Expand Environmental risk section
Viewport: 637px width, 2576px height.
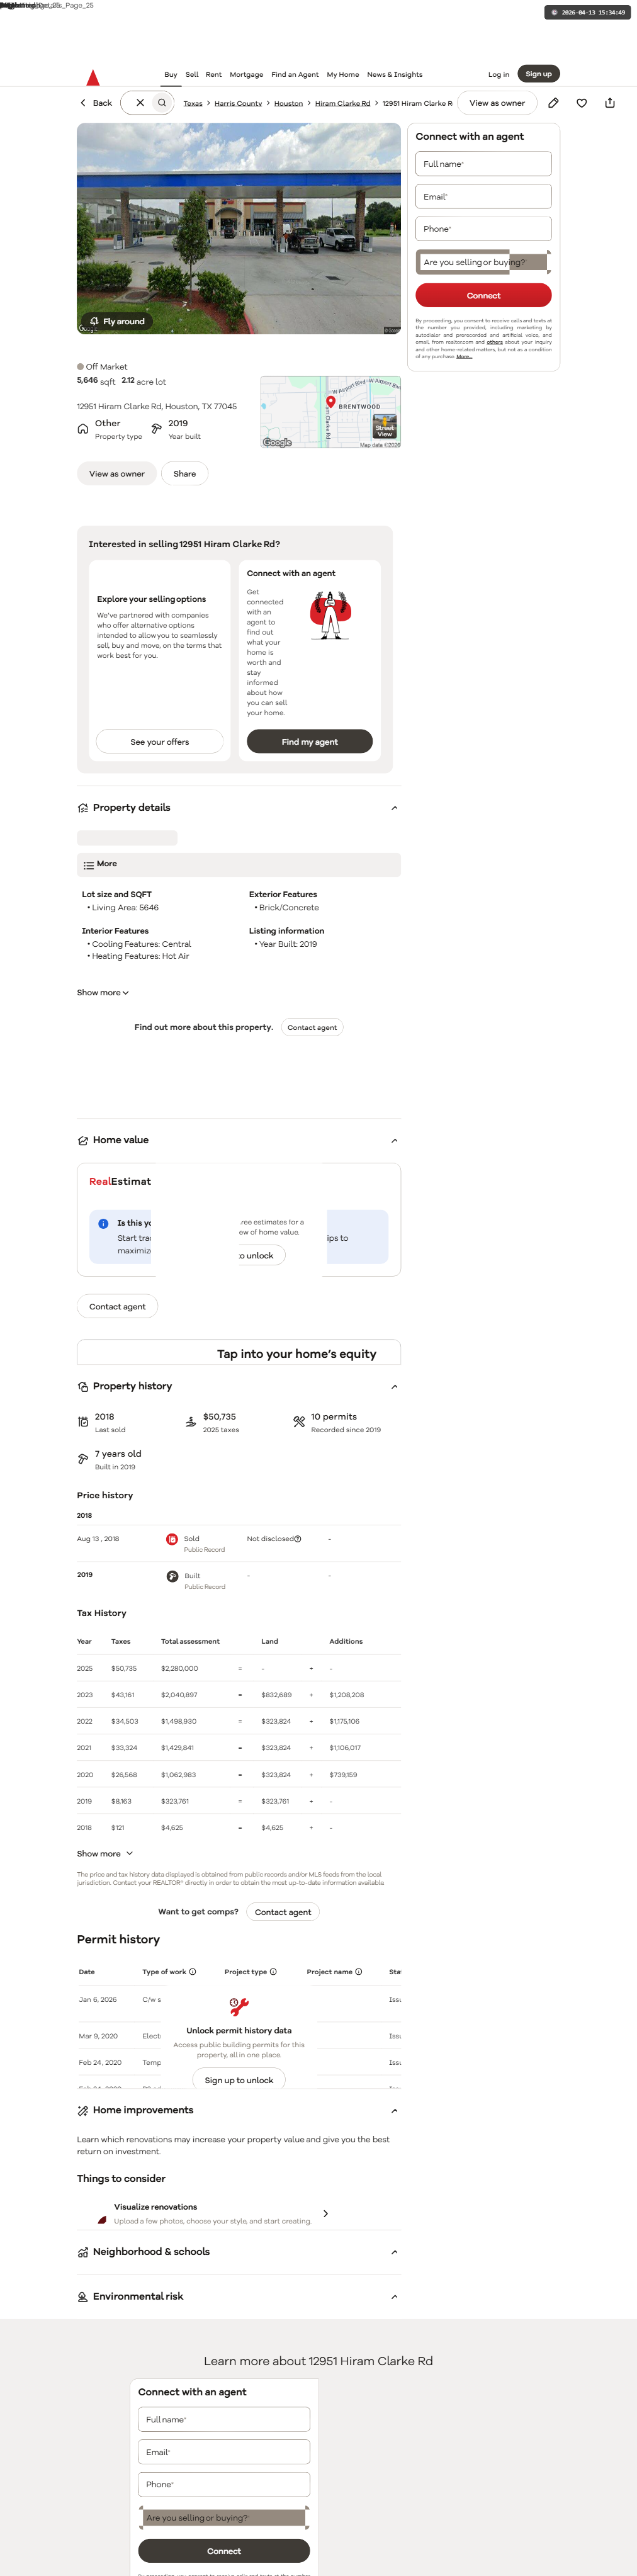point(394,2296)
